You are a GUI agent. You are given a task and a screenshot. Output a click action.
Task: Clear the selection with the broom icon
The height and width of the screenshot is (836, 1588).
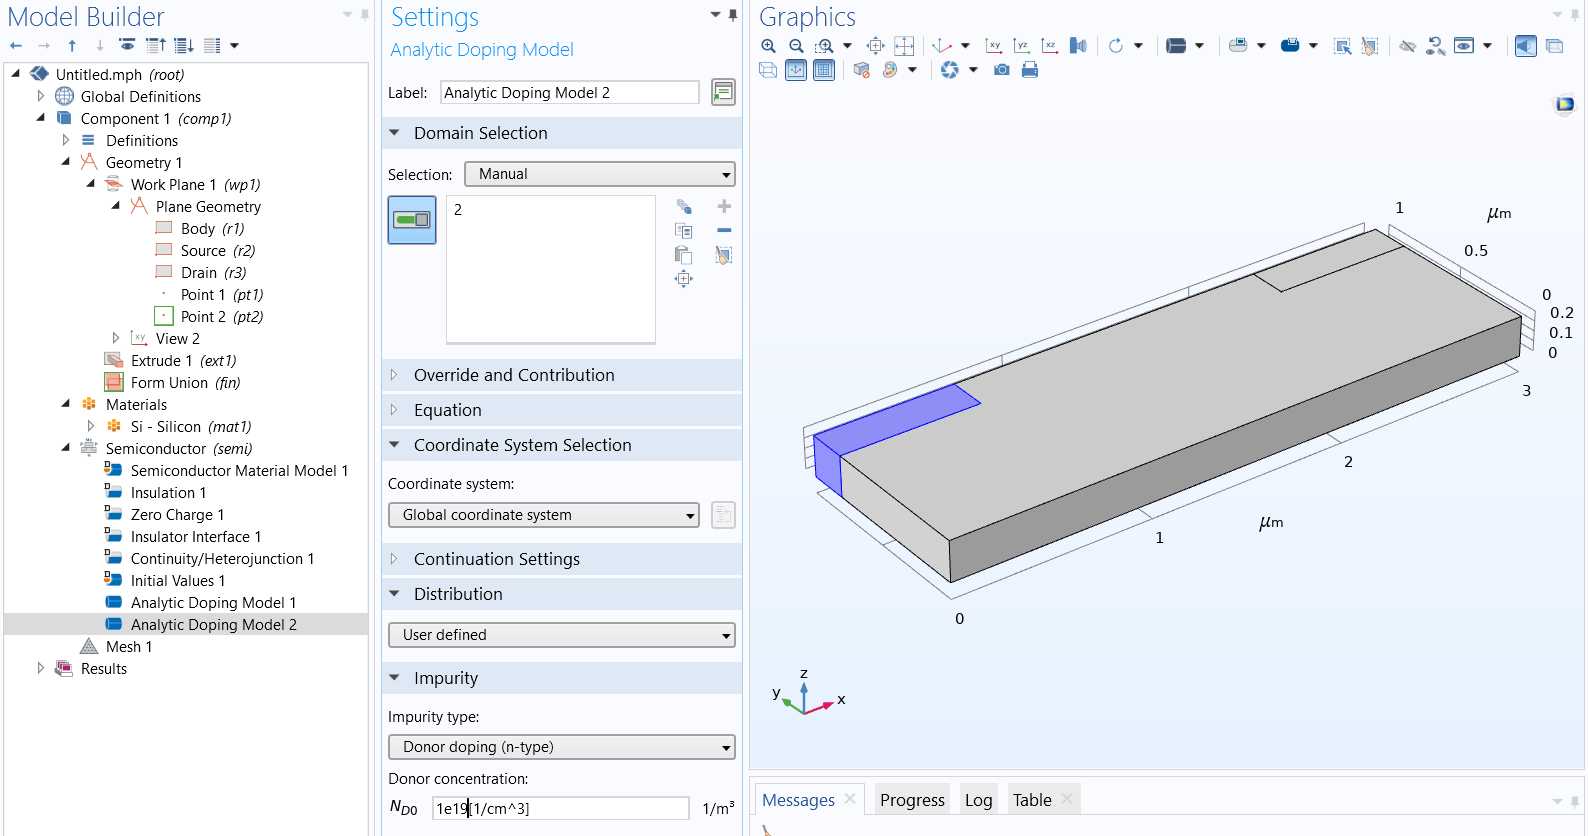coord(724,255)
